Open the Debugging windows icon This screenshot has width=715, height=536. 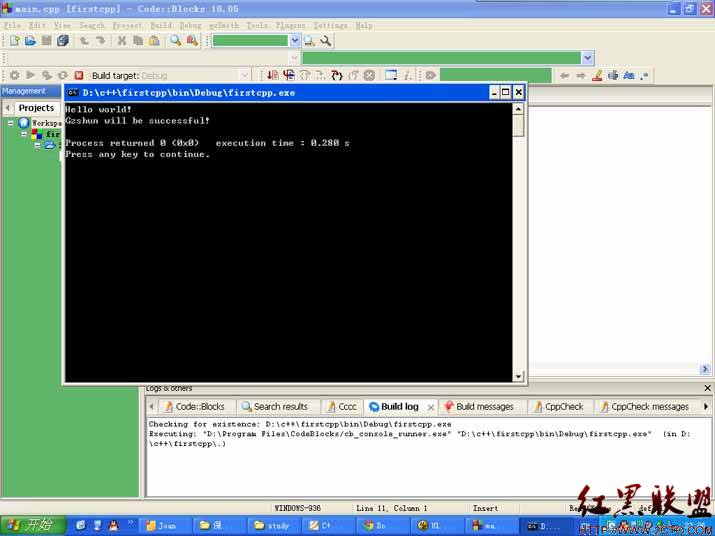[x=391, y=75]
